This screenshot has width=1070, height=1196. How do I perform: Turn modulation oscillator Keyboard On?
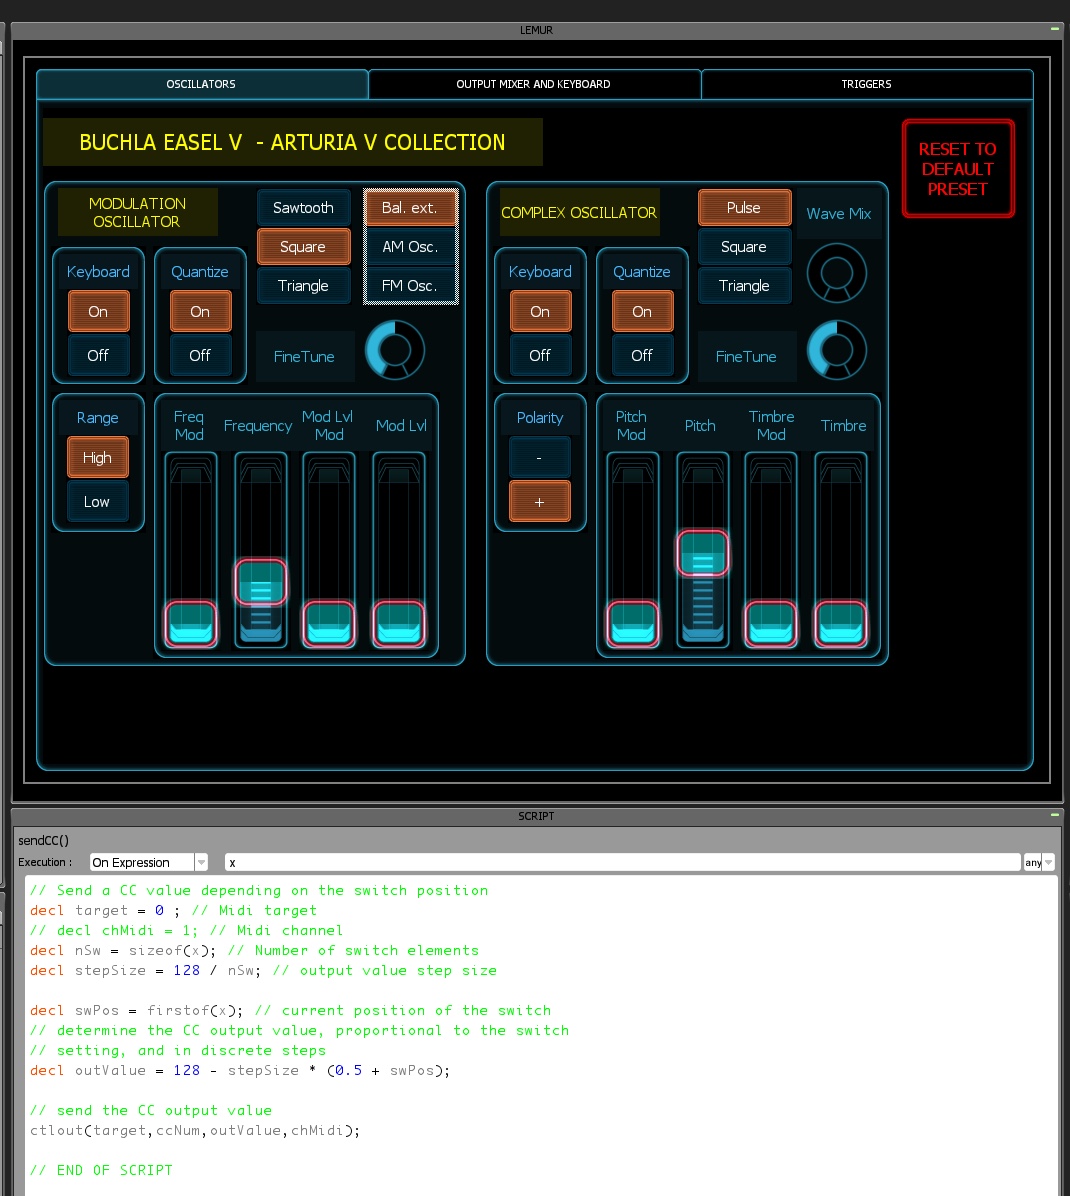point(98,311)
